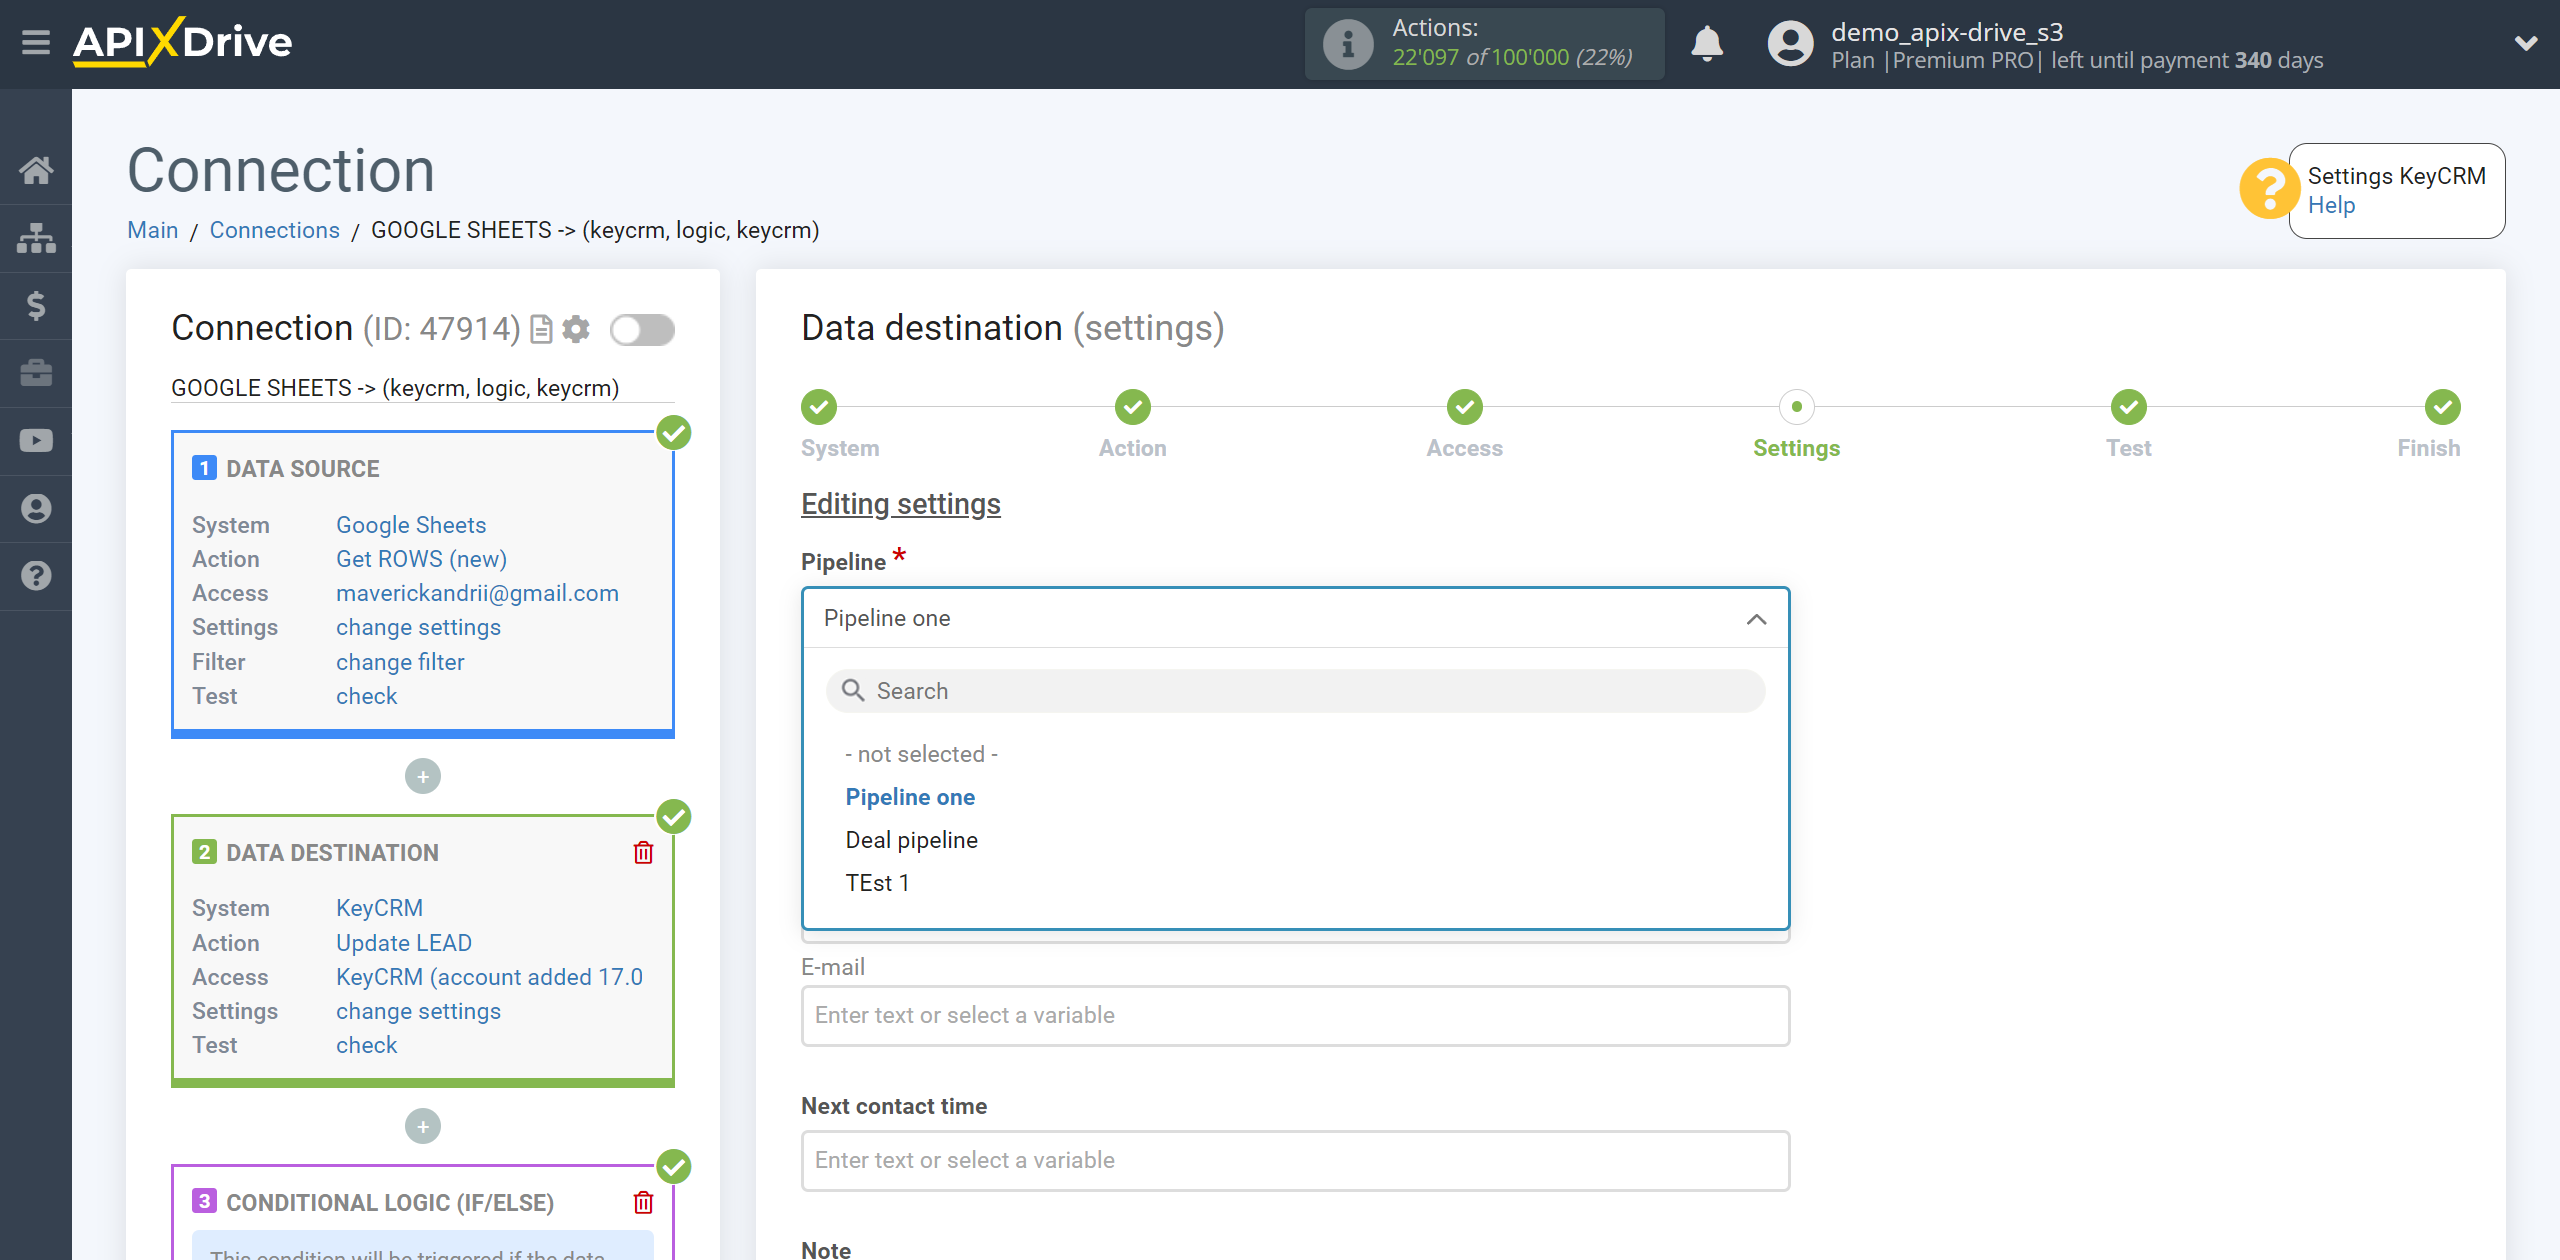The width and height of the screenshot is (2560, 1260).
Task: Go to the Finish step
Action: point(2442,407)
